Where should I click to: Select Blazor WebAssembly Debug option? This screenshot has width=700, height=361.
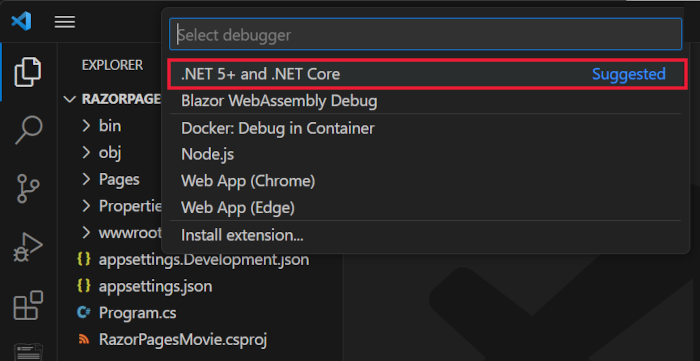pyautogui.click(x=425, y=101)
